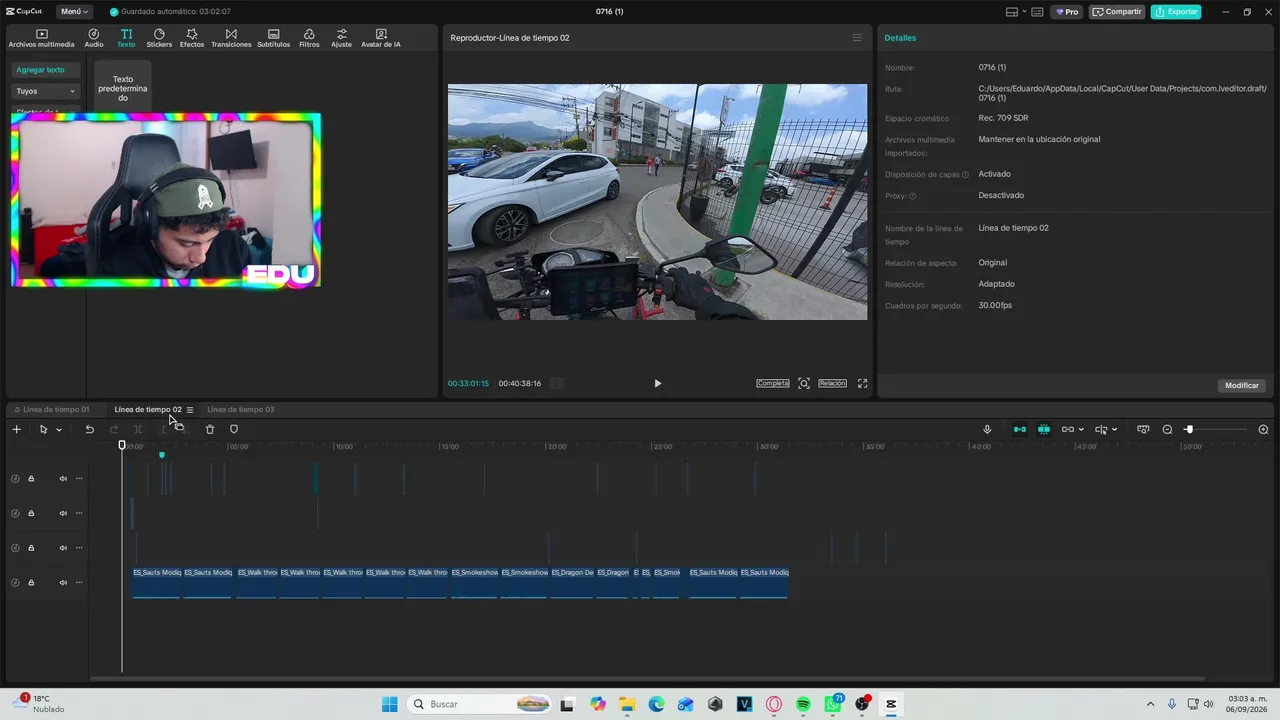Click the Exportar button

[1176, 12]
